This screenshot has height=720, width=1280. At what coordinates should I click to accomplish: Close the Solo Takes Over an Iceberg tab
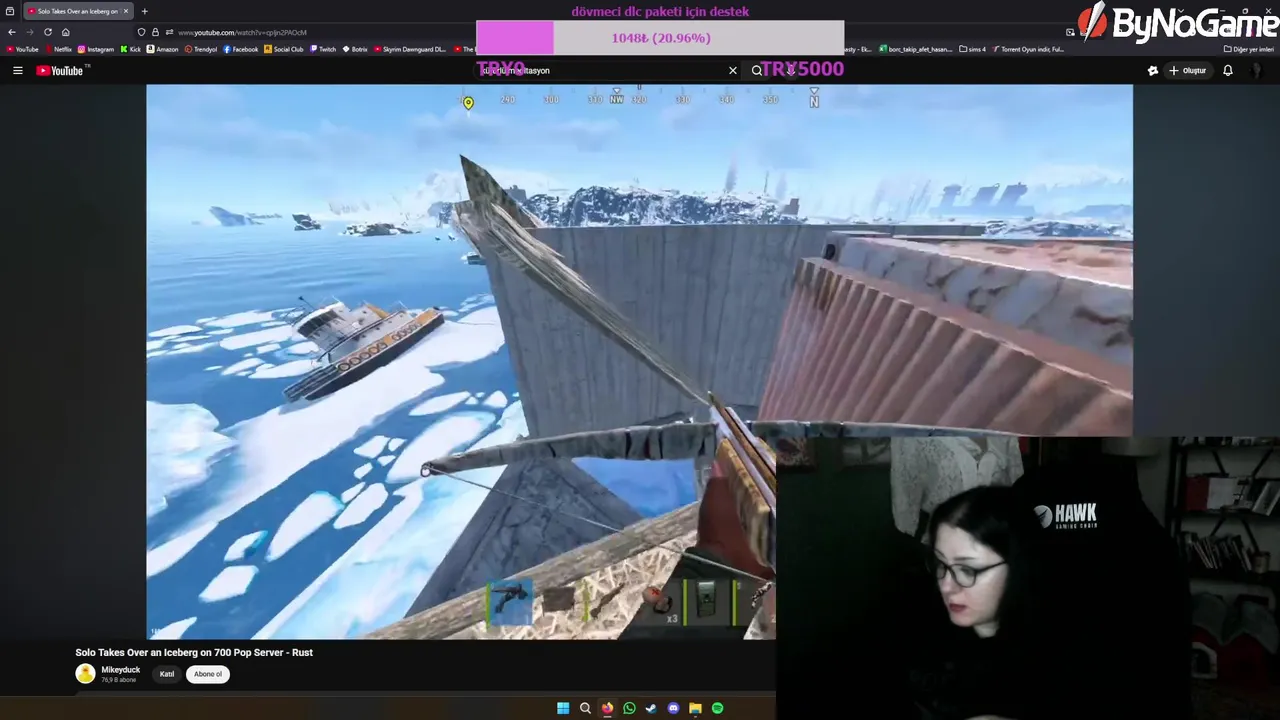(126, 11)
